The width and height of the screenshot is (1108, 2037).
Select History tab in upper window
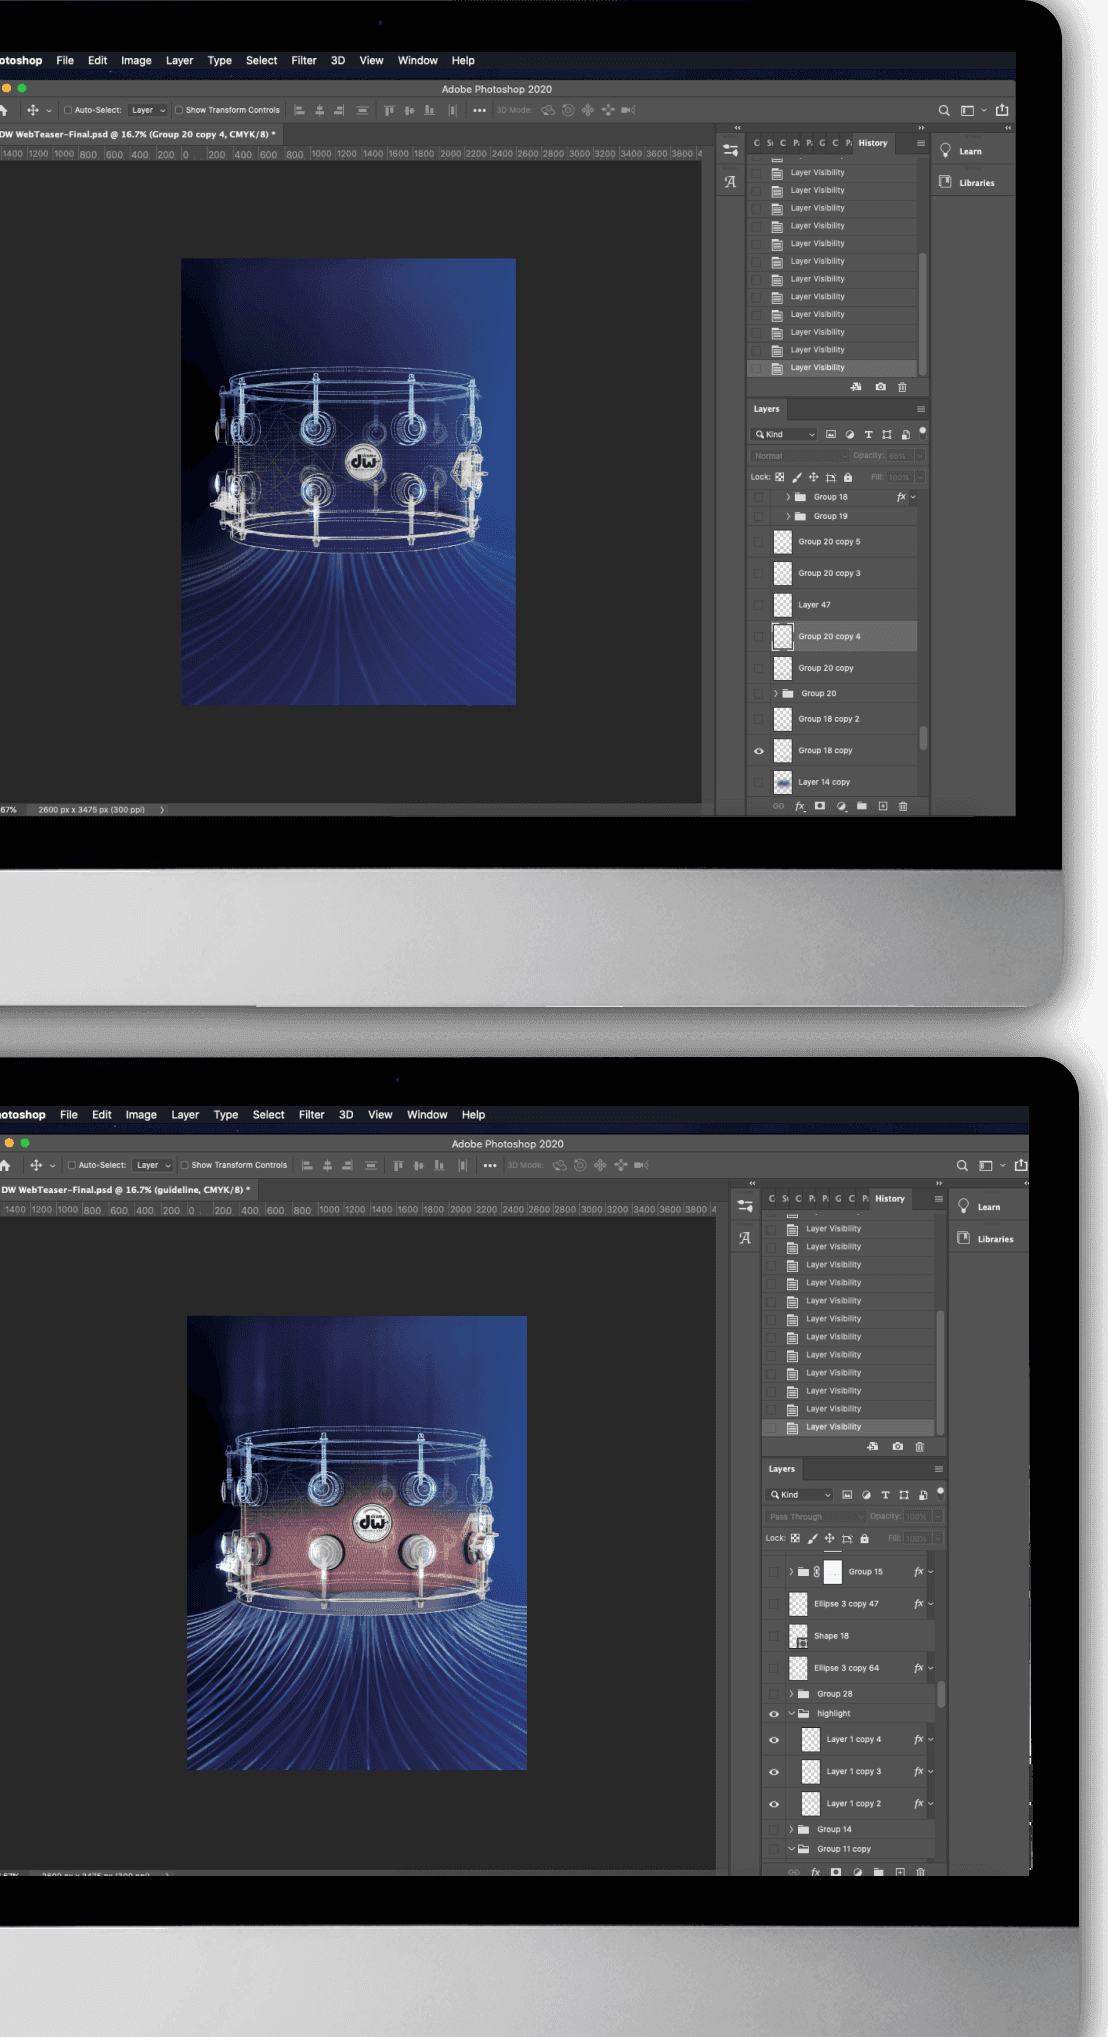872,143
